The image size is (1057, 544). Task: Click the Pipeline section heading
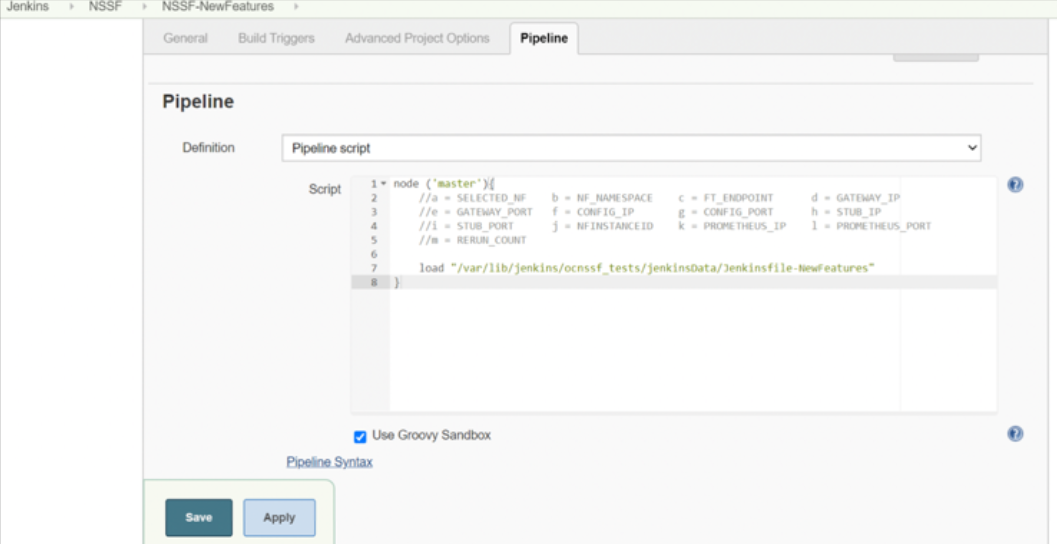point(198,102)
